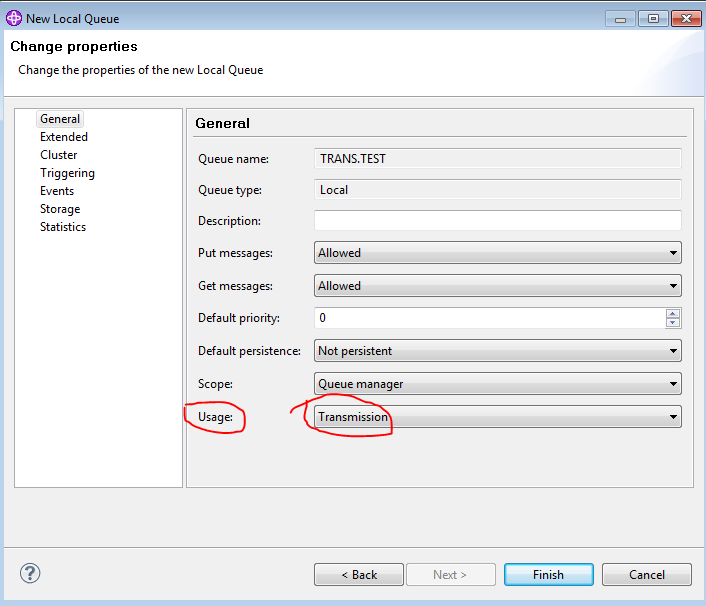The image size is (706, 606).
Task: Decrease Default priority with down arrow
Action: (673, 323)
